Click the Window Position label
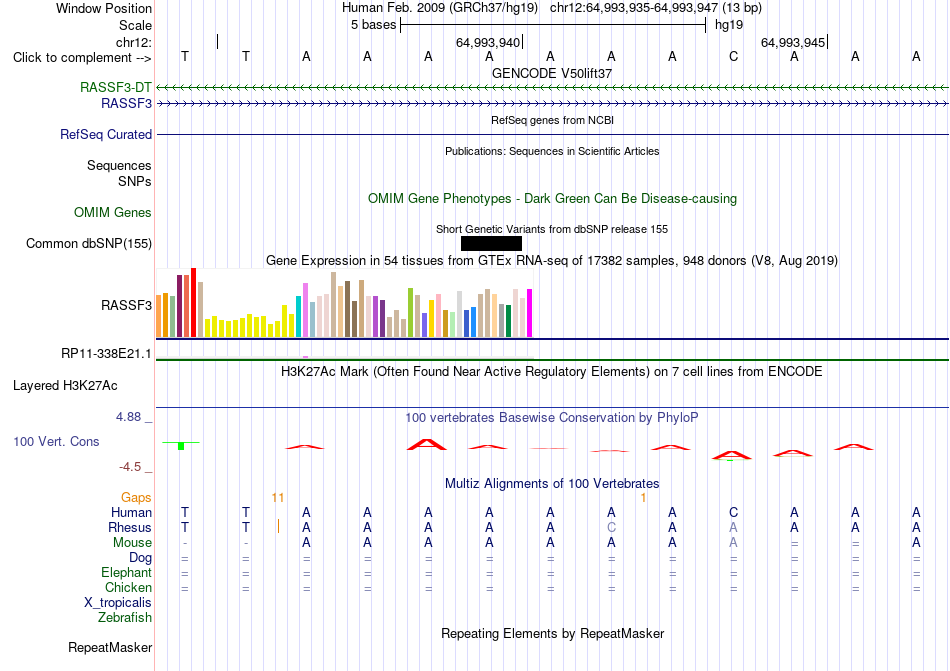This screenshot has height=671, width=950. click(x=104, y=9)
